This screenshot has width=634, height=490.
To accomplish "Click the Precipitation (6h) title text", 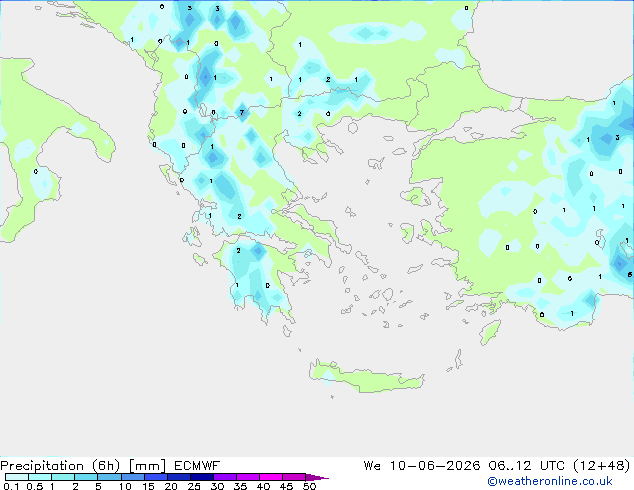I will coord(60,466).
